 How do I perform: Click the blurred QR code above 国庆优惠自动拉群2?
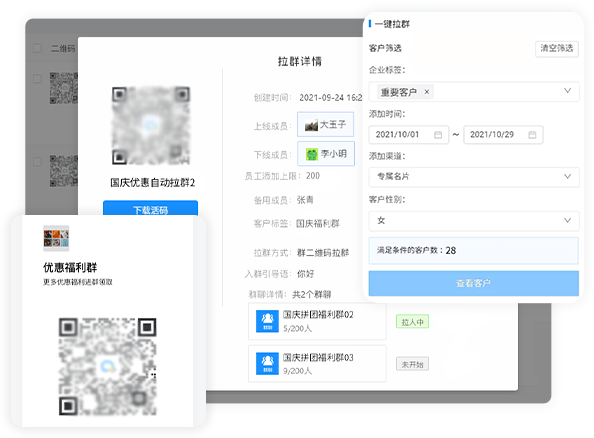[151, 125]
